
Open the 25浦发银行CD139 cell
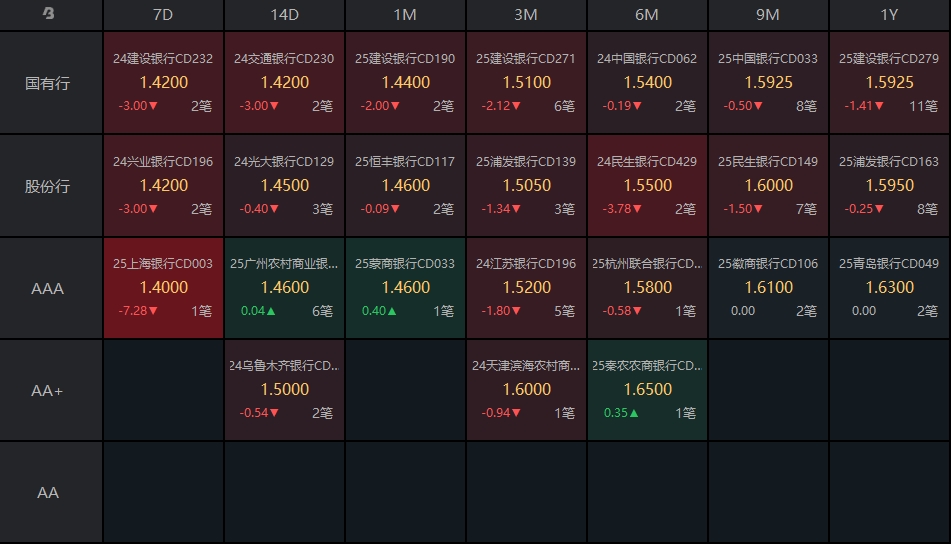(x=526, y=186)
